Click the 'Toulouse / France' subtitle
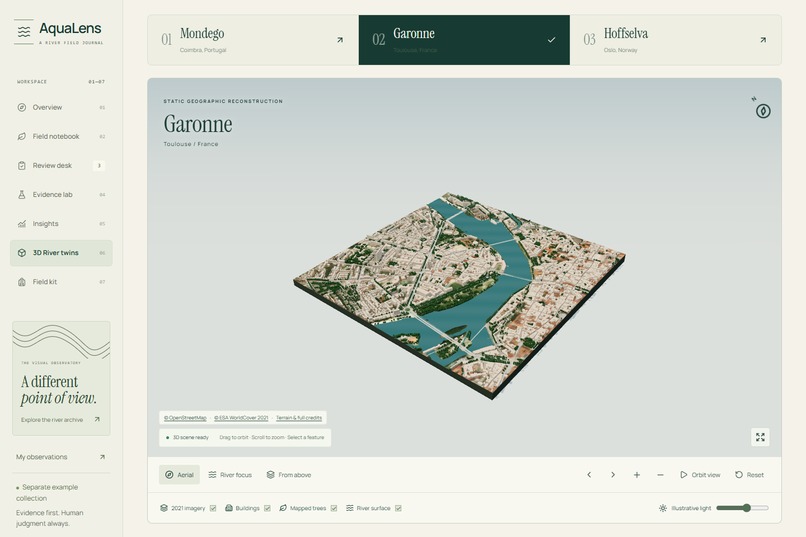Viewport: 806px width, 537px height. click(x=191, y=144)
